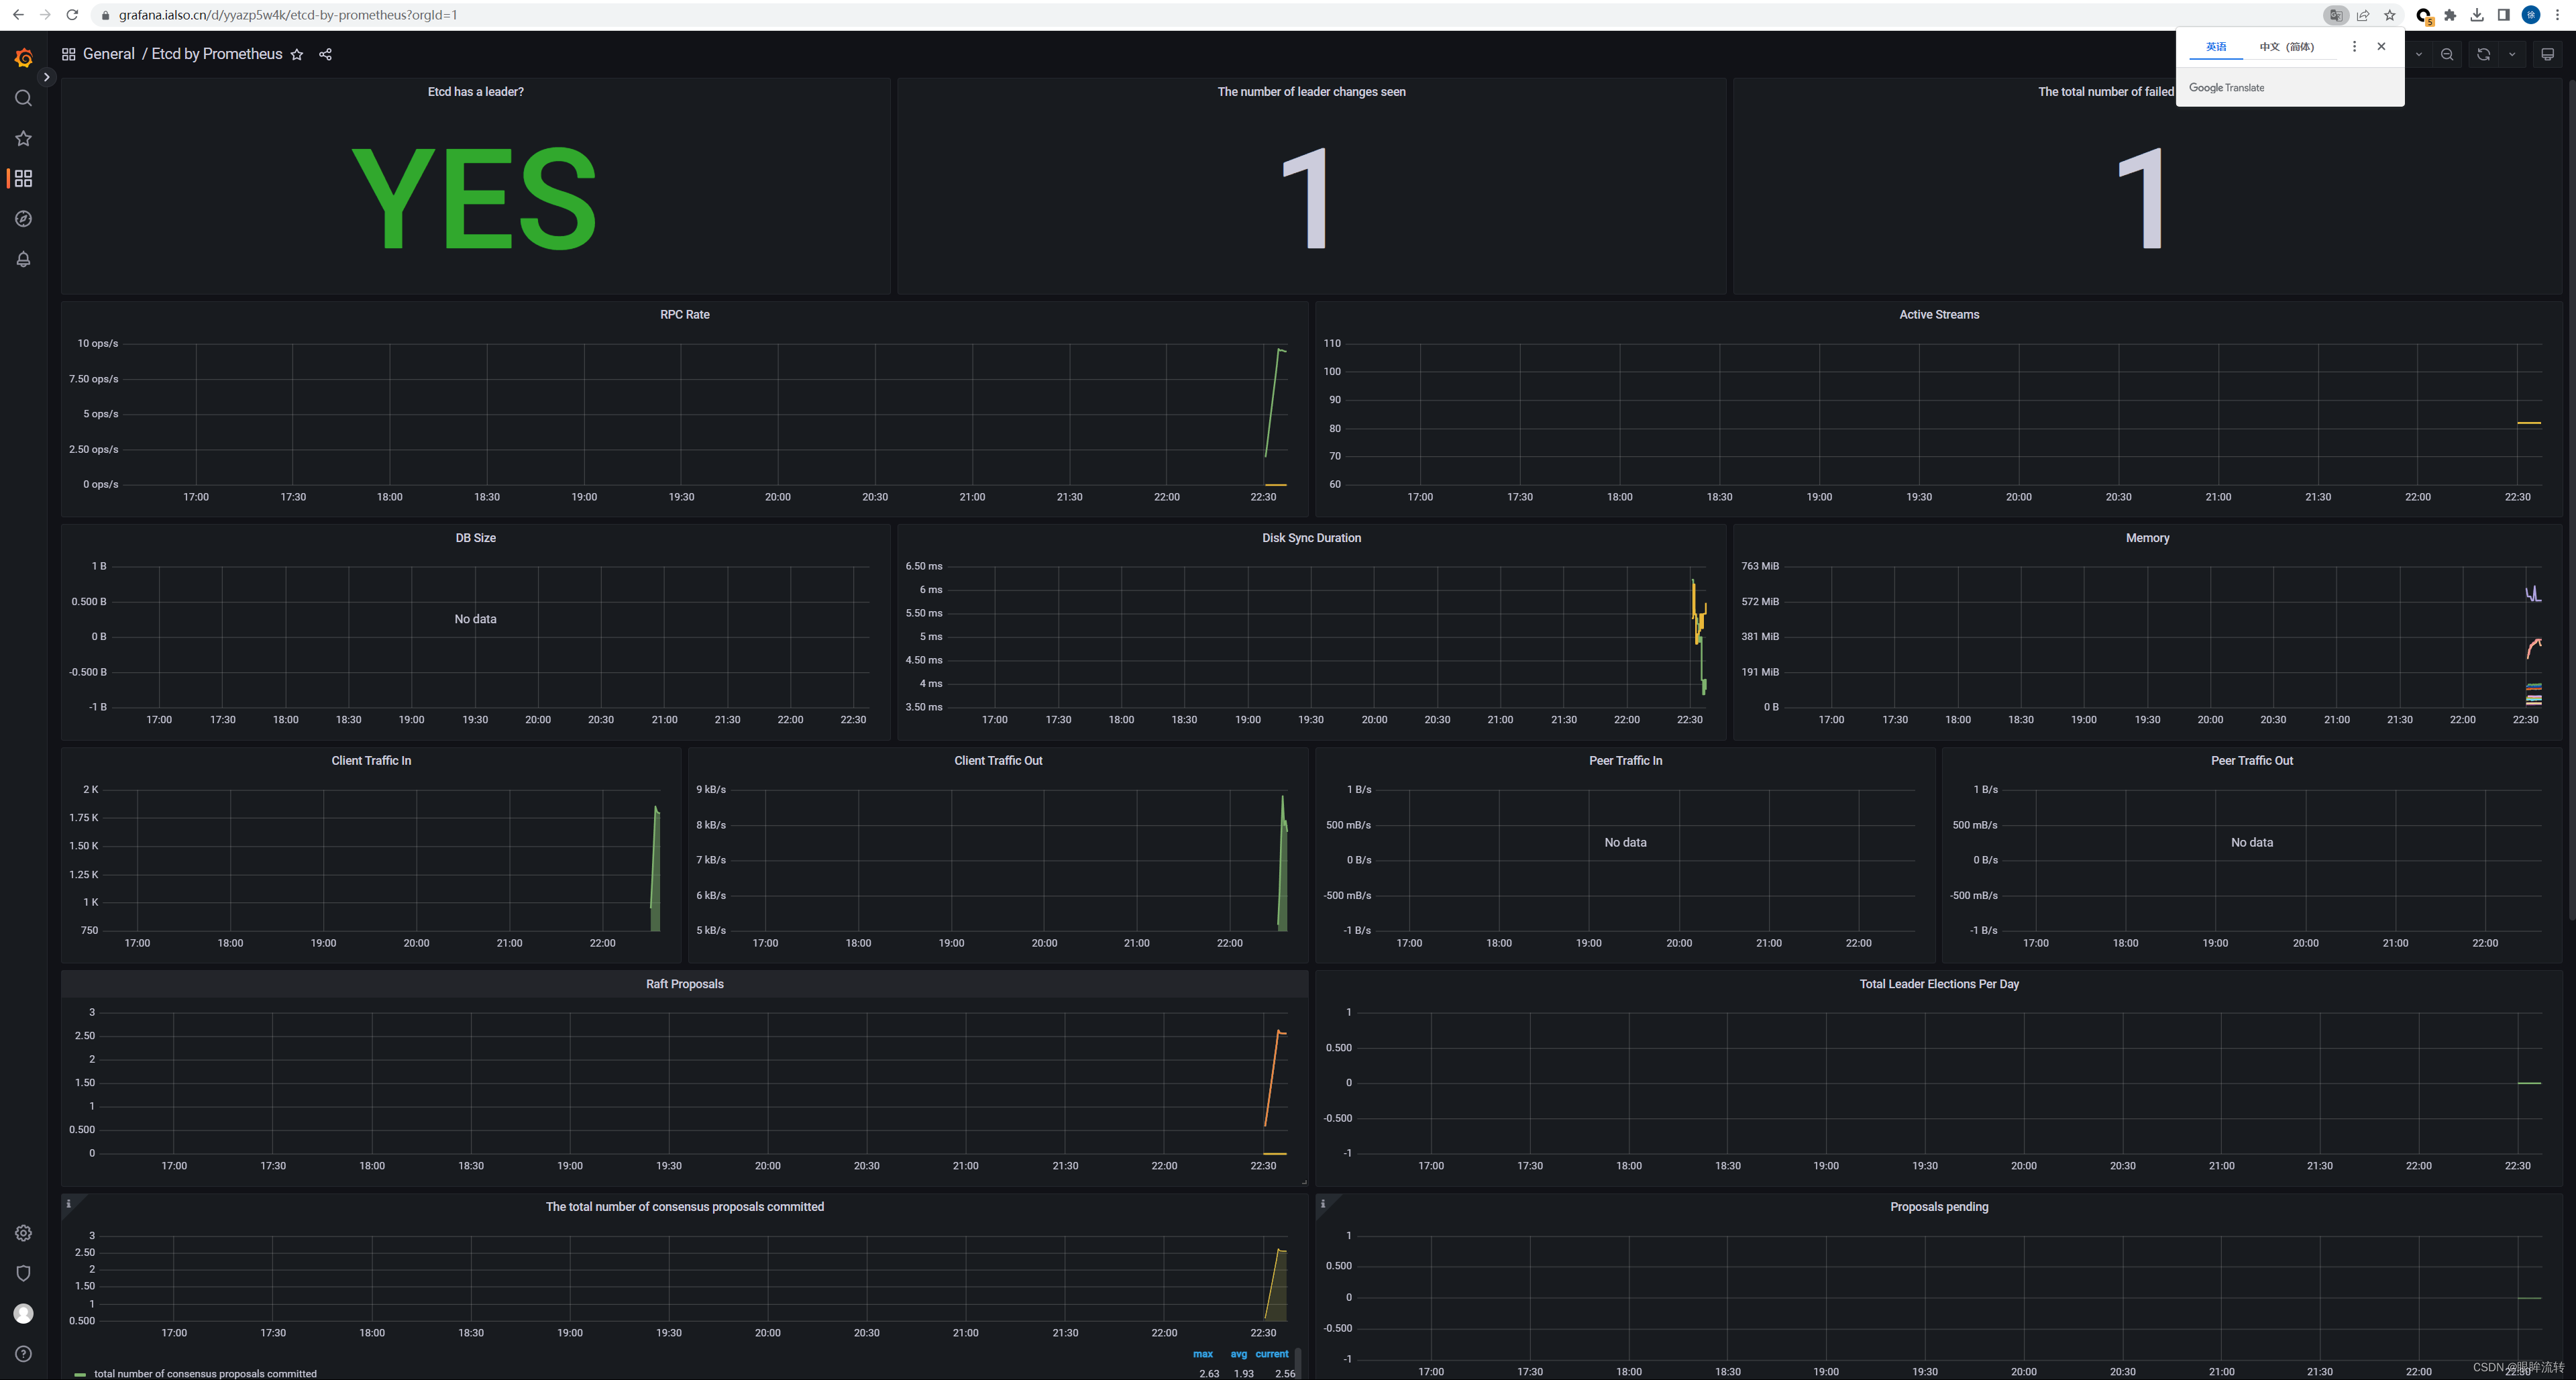Viewport: 2576px width, 1380px height.
Task: Reload the browser page
Action: click(72, 15)
